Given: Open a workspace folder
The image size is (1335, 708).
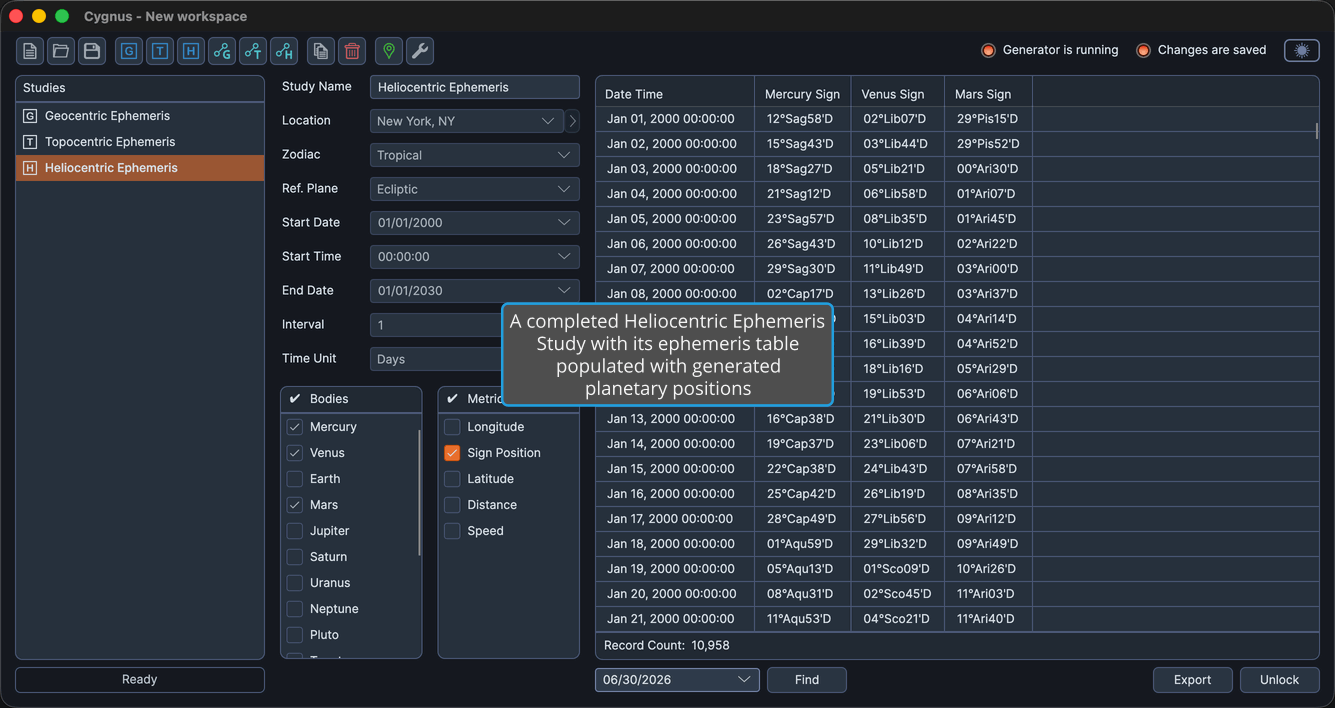Looking at the screenshot, I should 61,51.
